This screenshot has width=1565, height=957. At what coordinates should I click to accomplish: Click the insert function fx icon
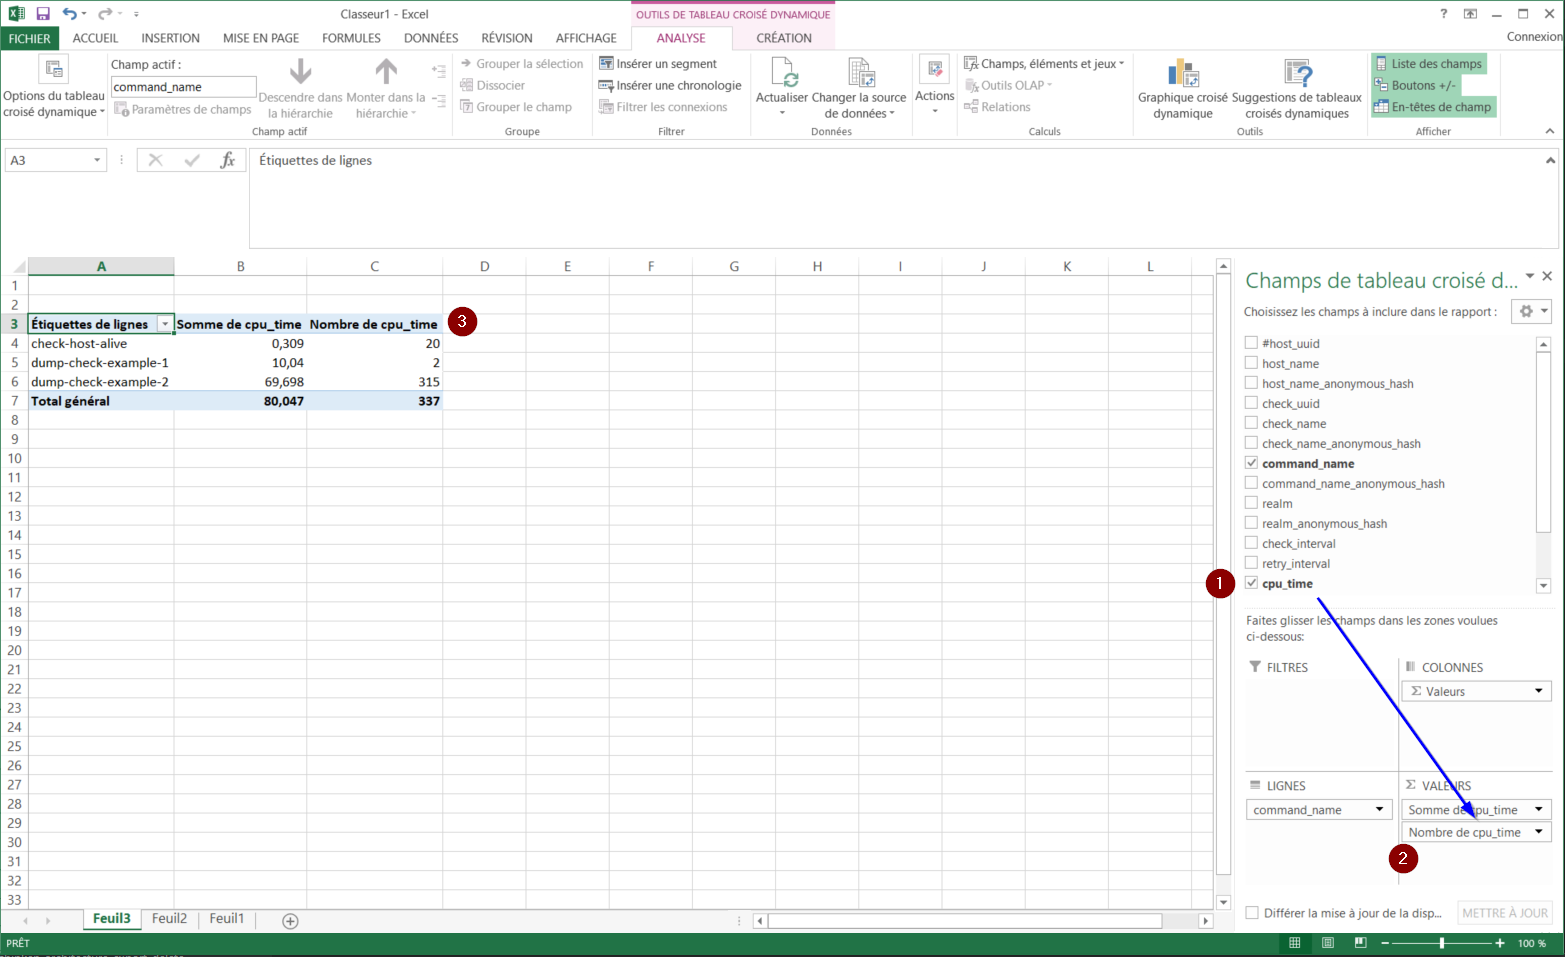click(228, 160)
